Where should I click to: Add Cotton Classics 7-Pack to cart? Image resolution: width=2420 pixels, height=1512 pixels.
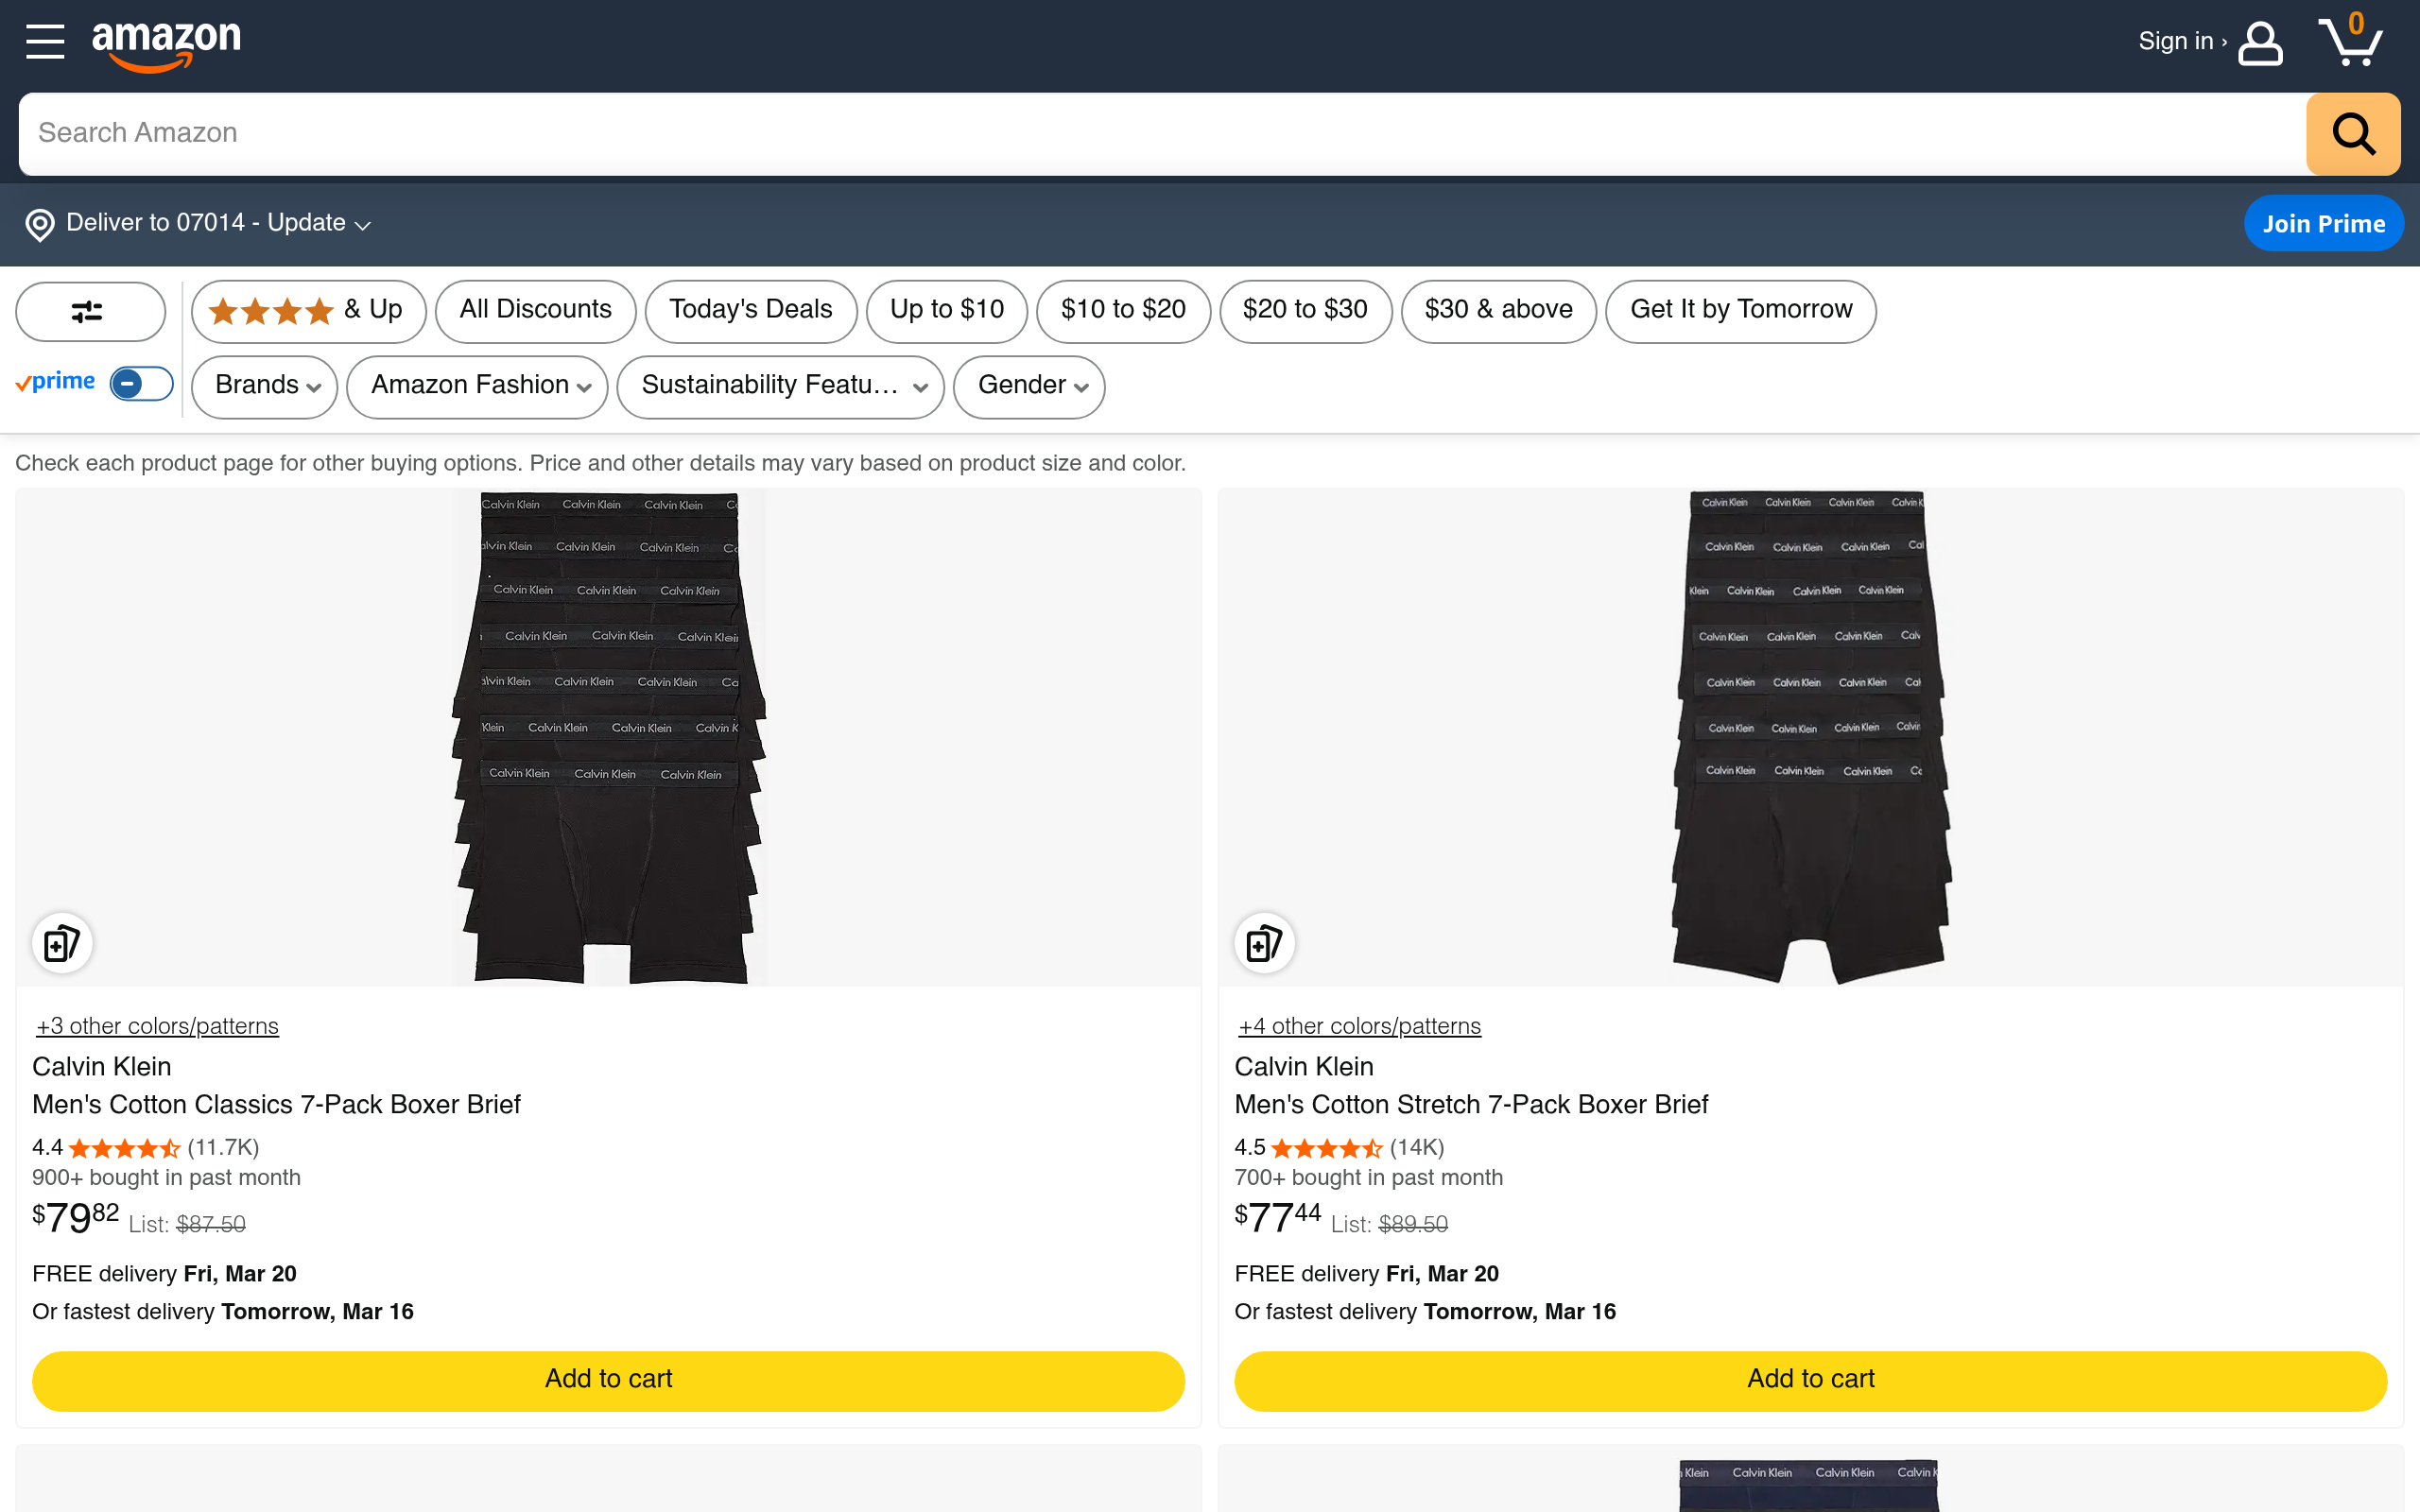click(x=608, y=1380)
